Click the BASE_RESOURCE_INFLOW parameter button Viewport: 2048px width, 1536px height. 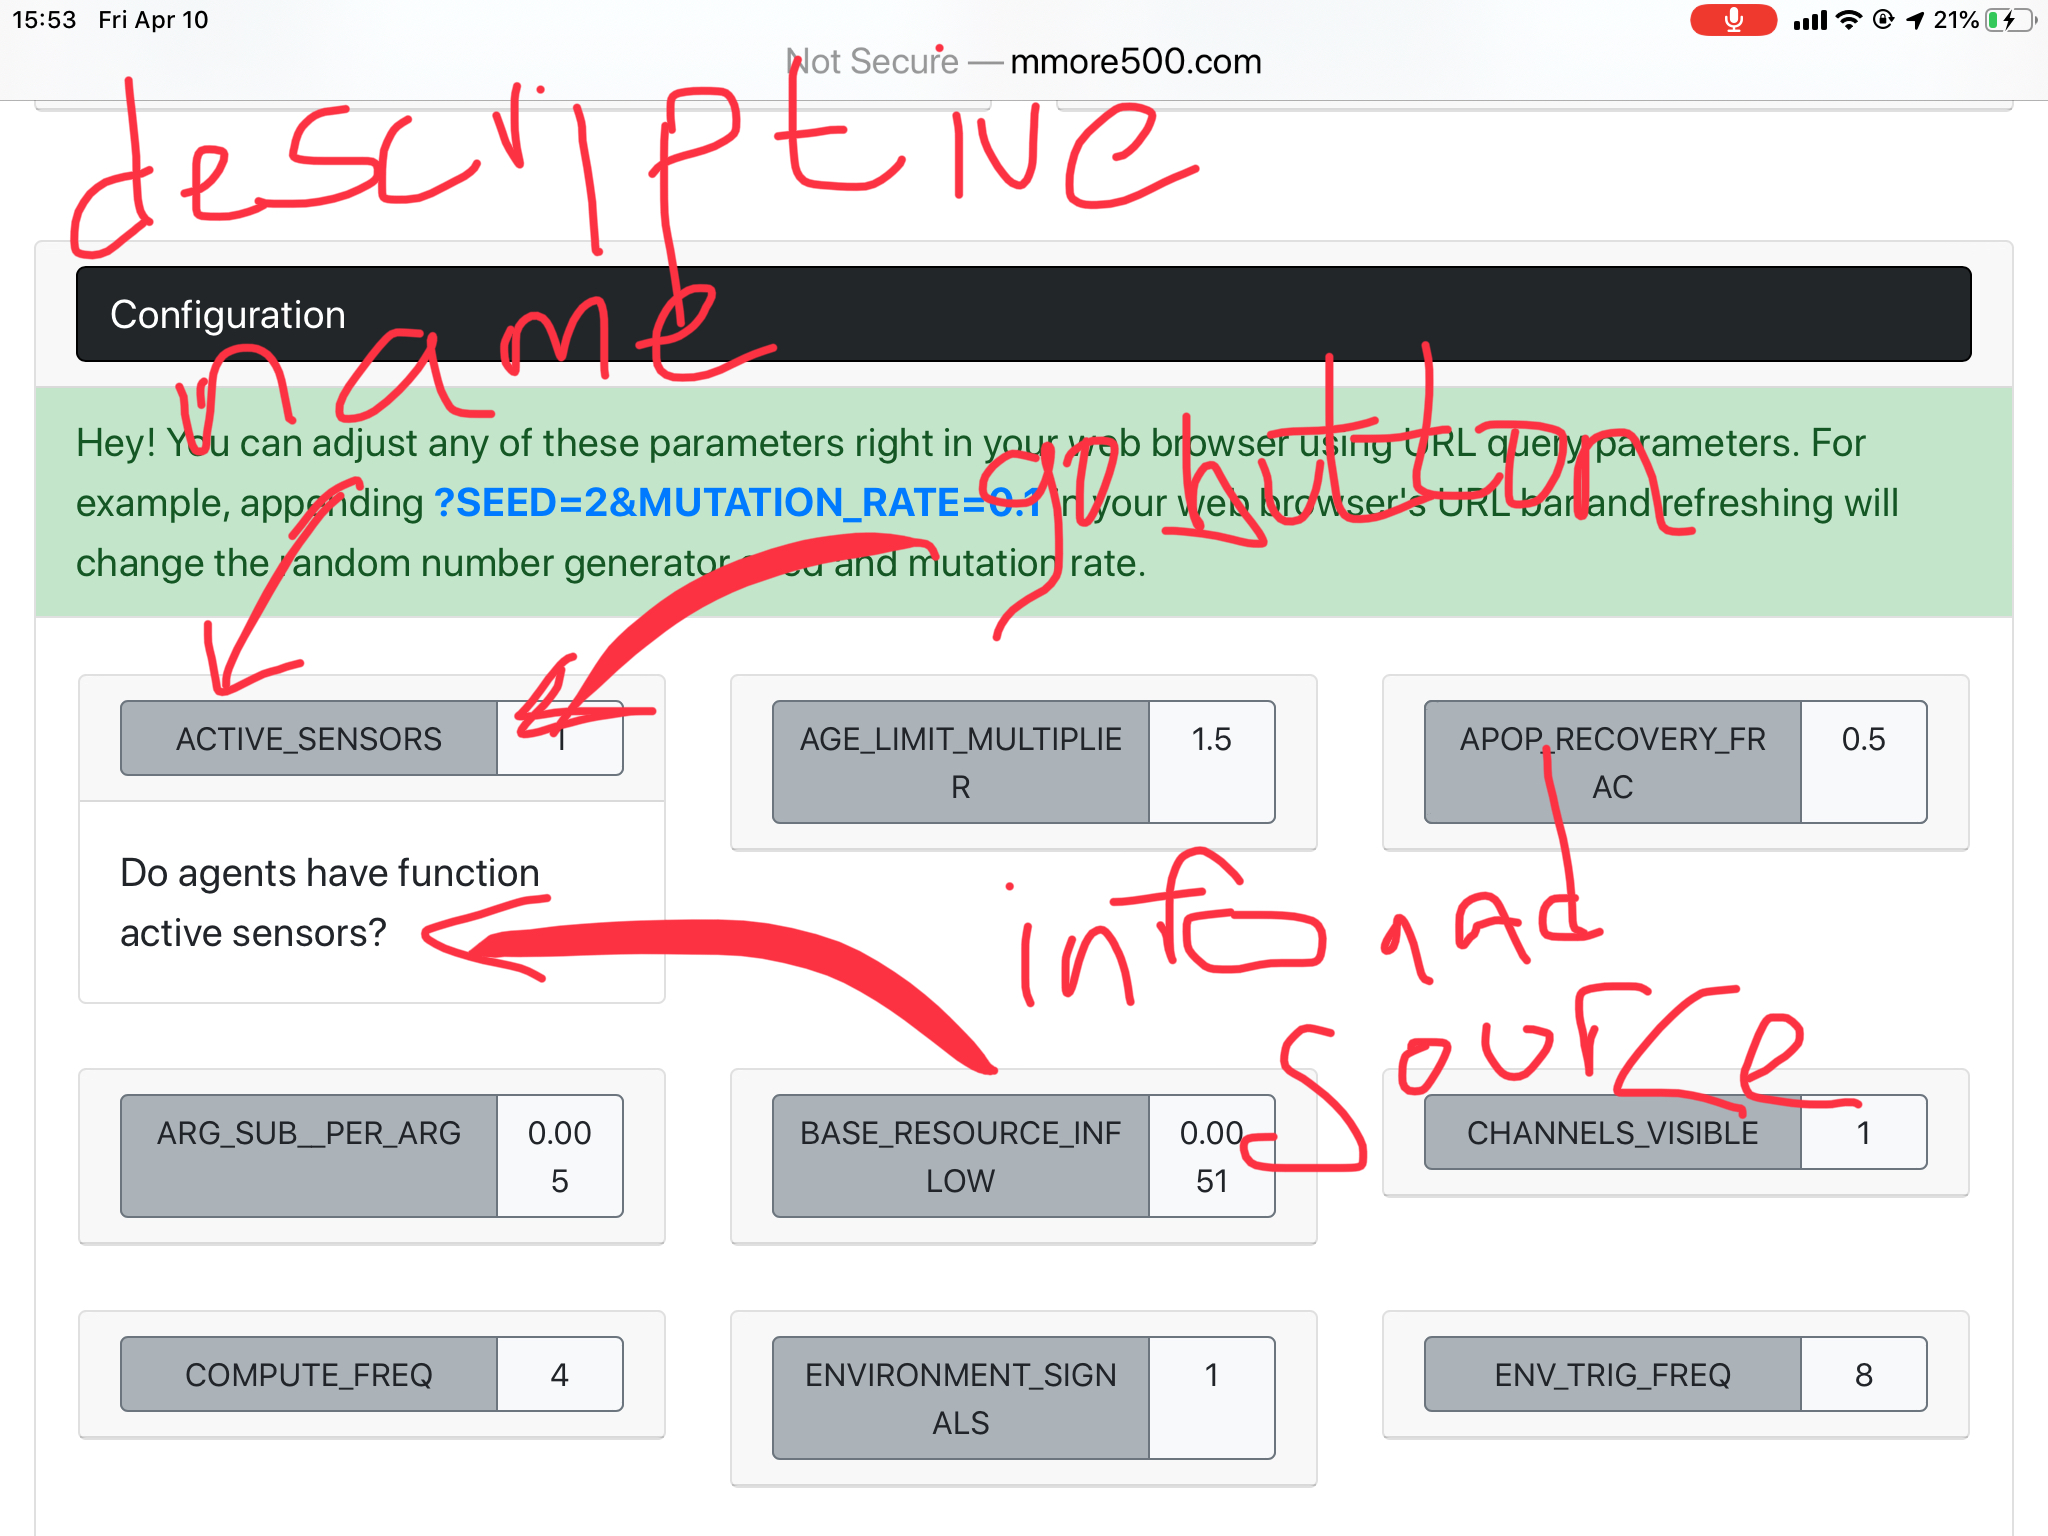[x=961, y=1156]
